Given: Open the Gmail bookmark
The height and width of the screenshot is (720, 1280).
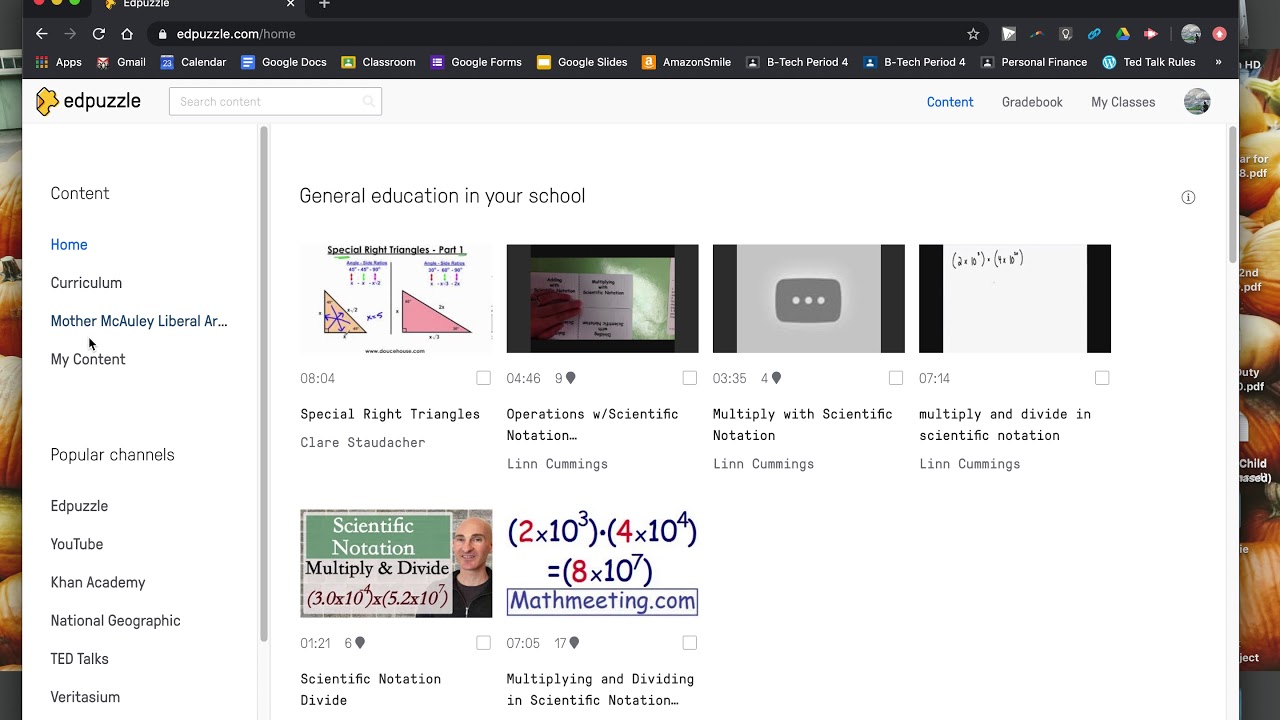Looking at the screenshot, I should (x=121, y=62).
